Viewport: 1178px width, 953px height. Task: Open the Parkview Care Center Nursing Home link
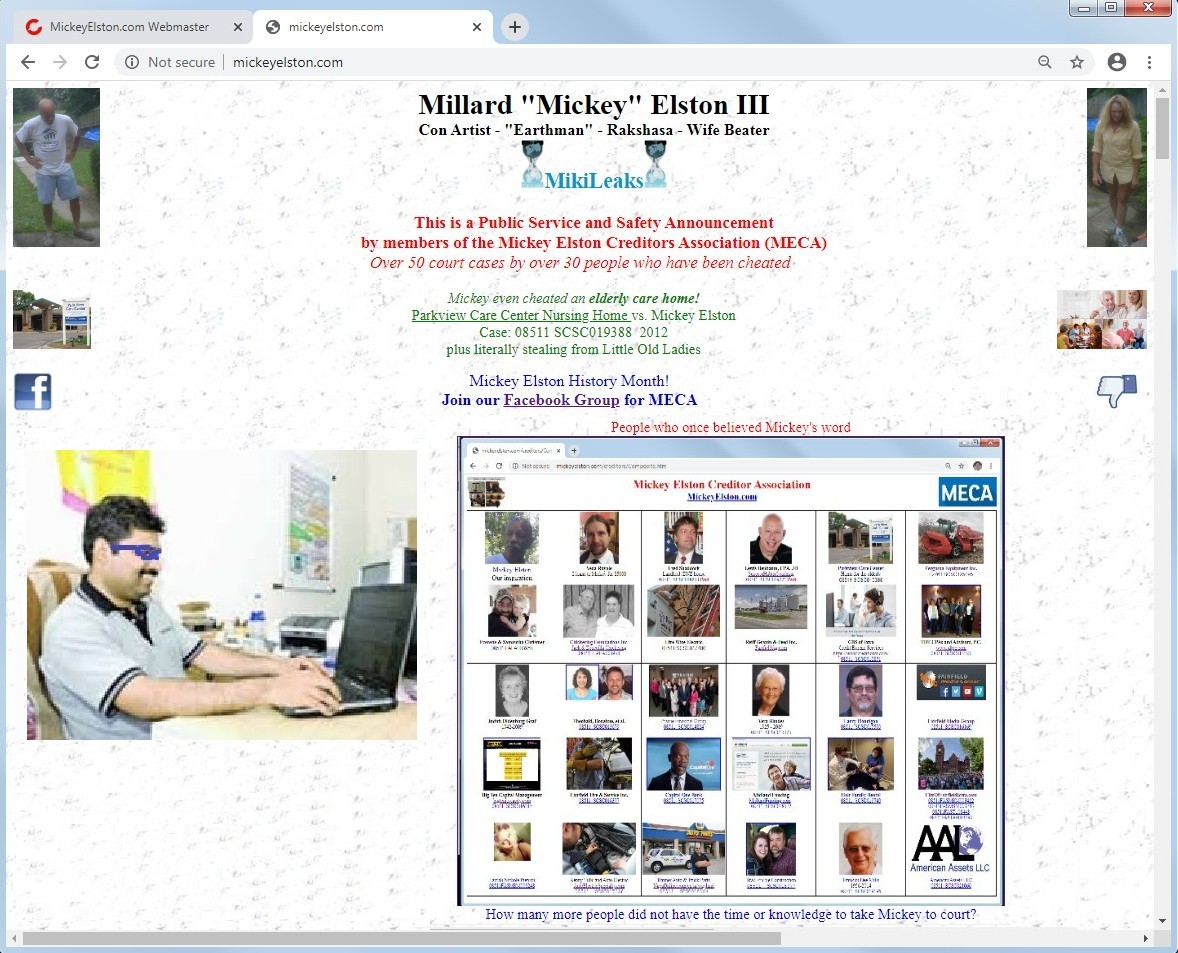click(x=520, y=315)
